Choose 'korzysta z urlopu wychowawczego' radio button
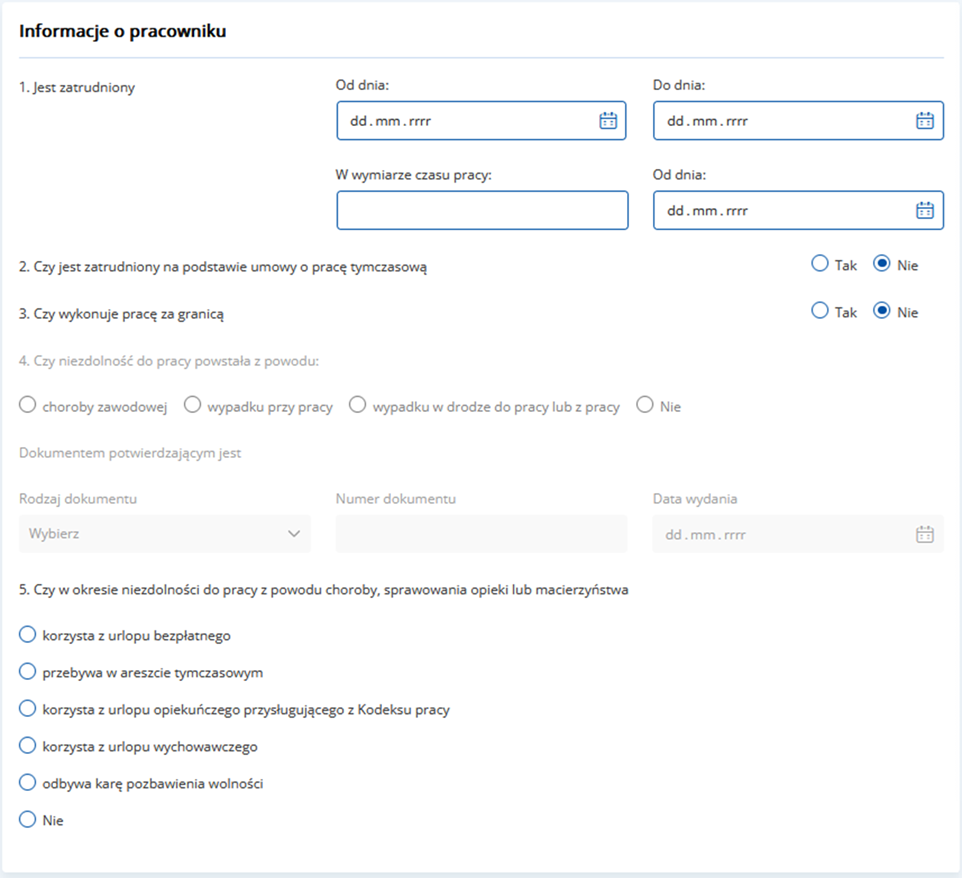Screen dimensions: 962x878 click(x=27, y=745)
